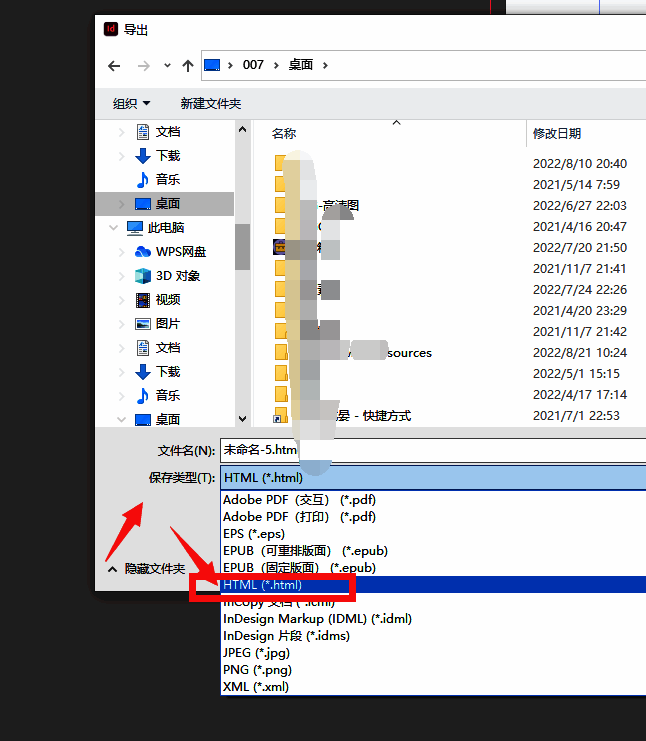
Task: Click the navigation pane scrollbar down arrow
Action: click(242, 420)
